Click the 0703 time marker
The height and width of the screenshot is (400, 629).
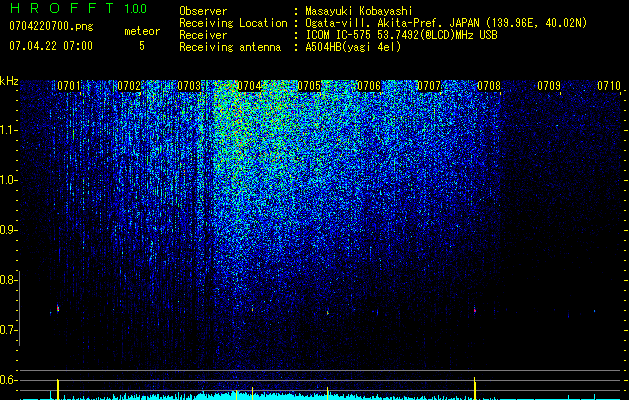[189, 86]
